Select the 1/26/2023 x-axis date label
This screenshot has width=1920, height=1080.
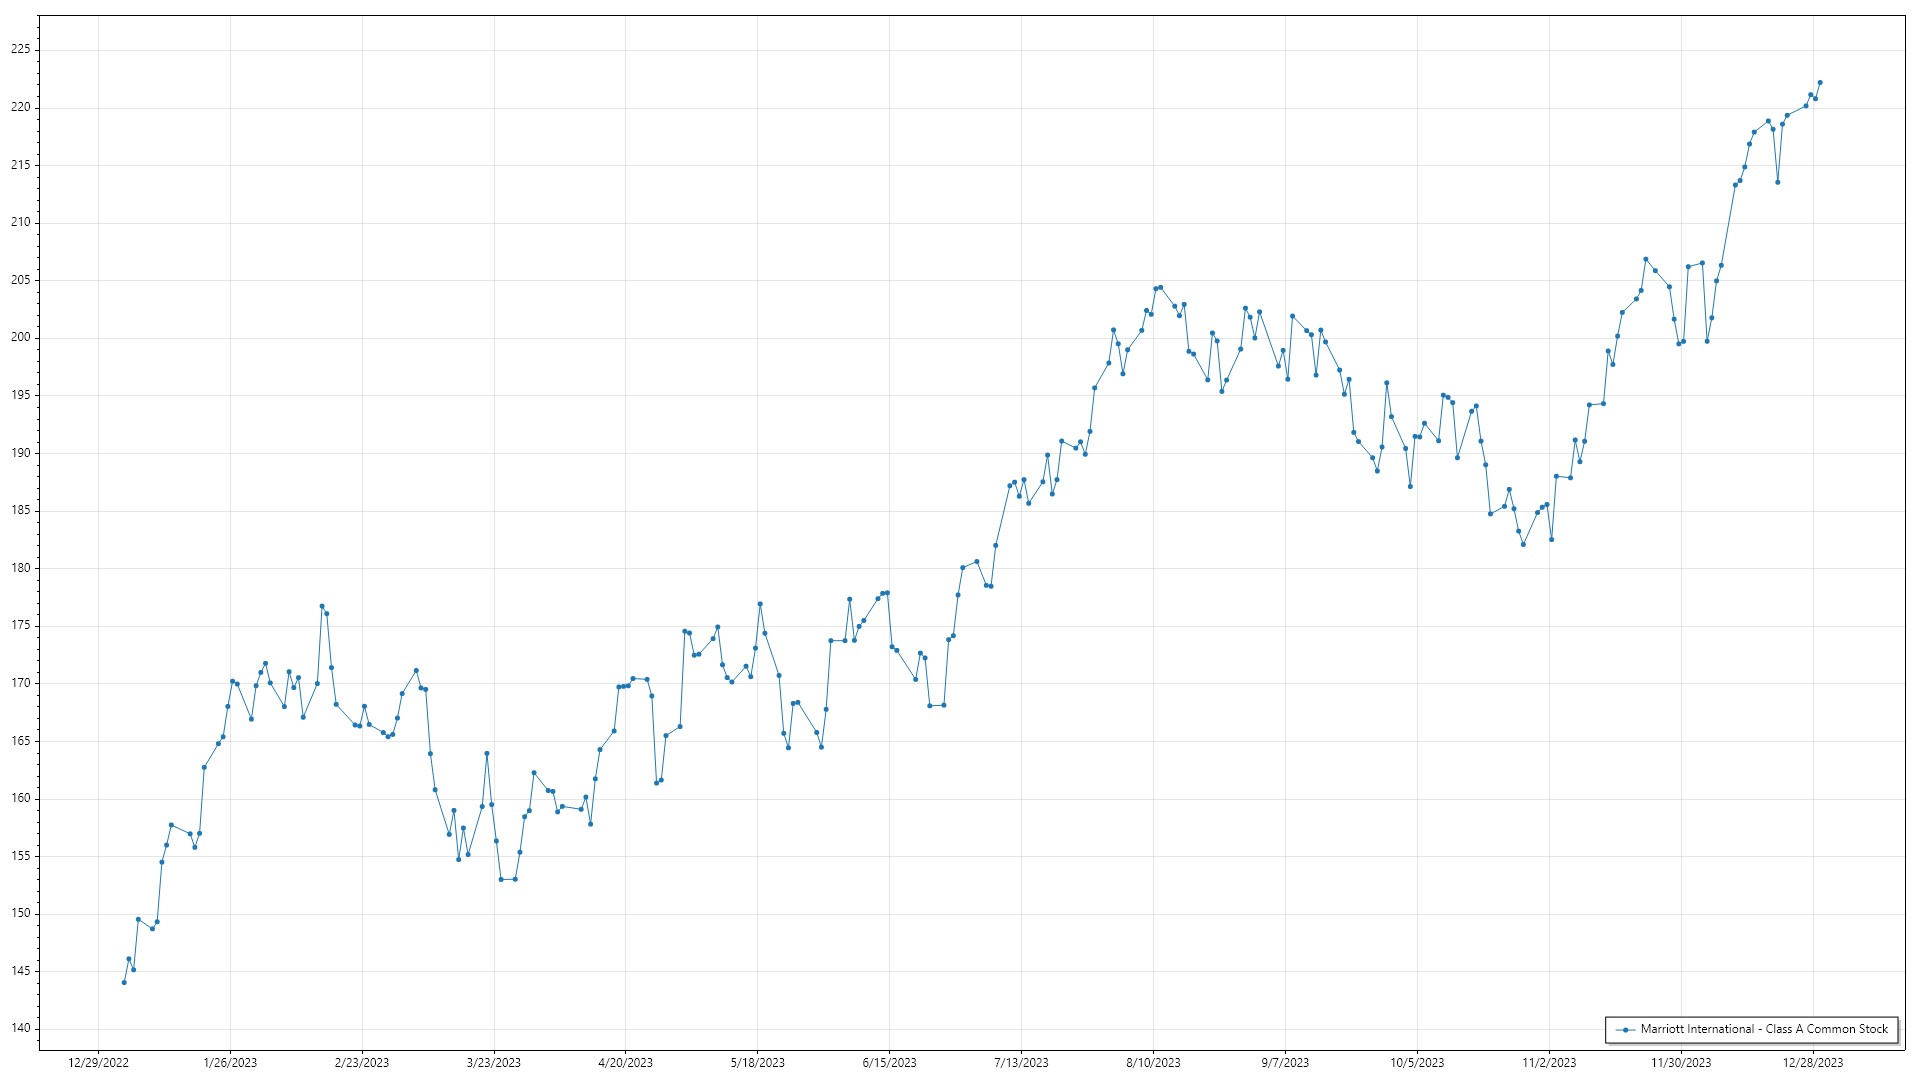click(230, 1063)
